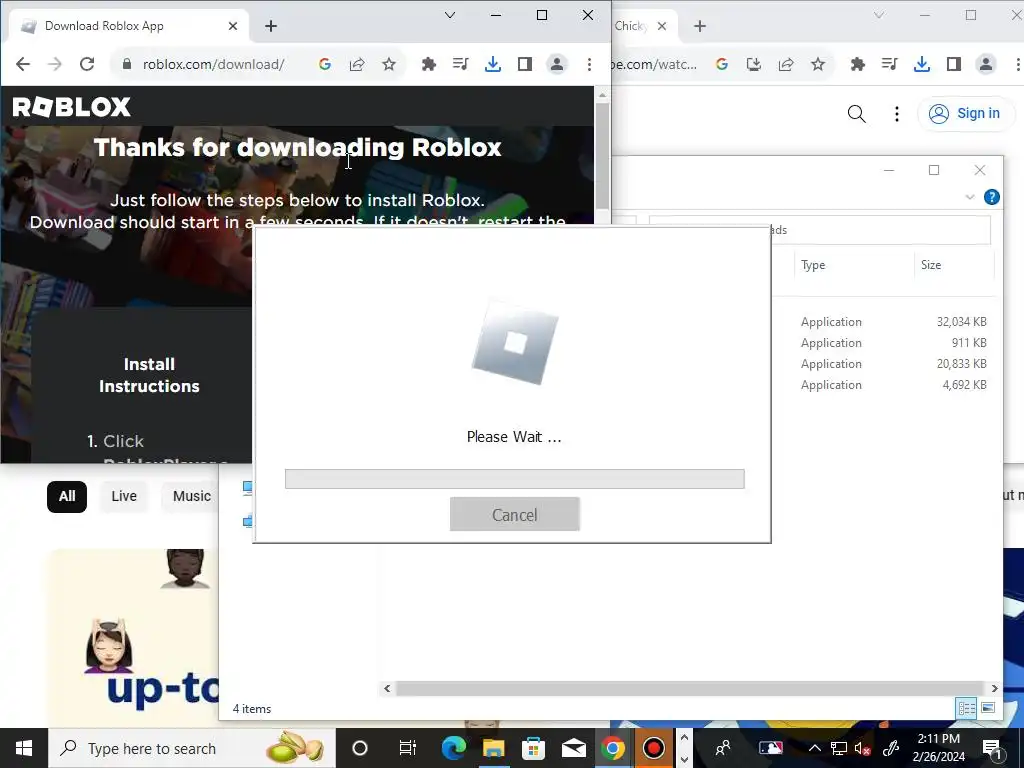This screenshot has width=1024, height=768.
Task: Click the File Explorer horizontal scrollbar
Action: pyautogui.click(x=690, y=688)
